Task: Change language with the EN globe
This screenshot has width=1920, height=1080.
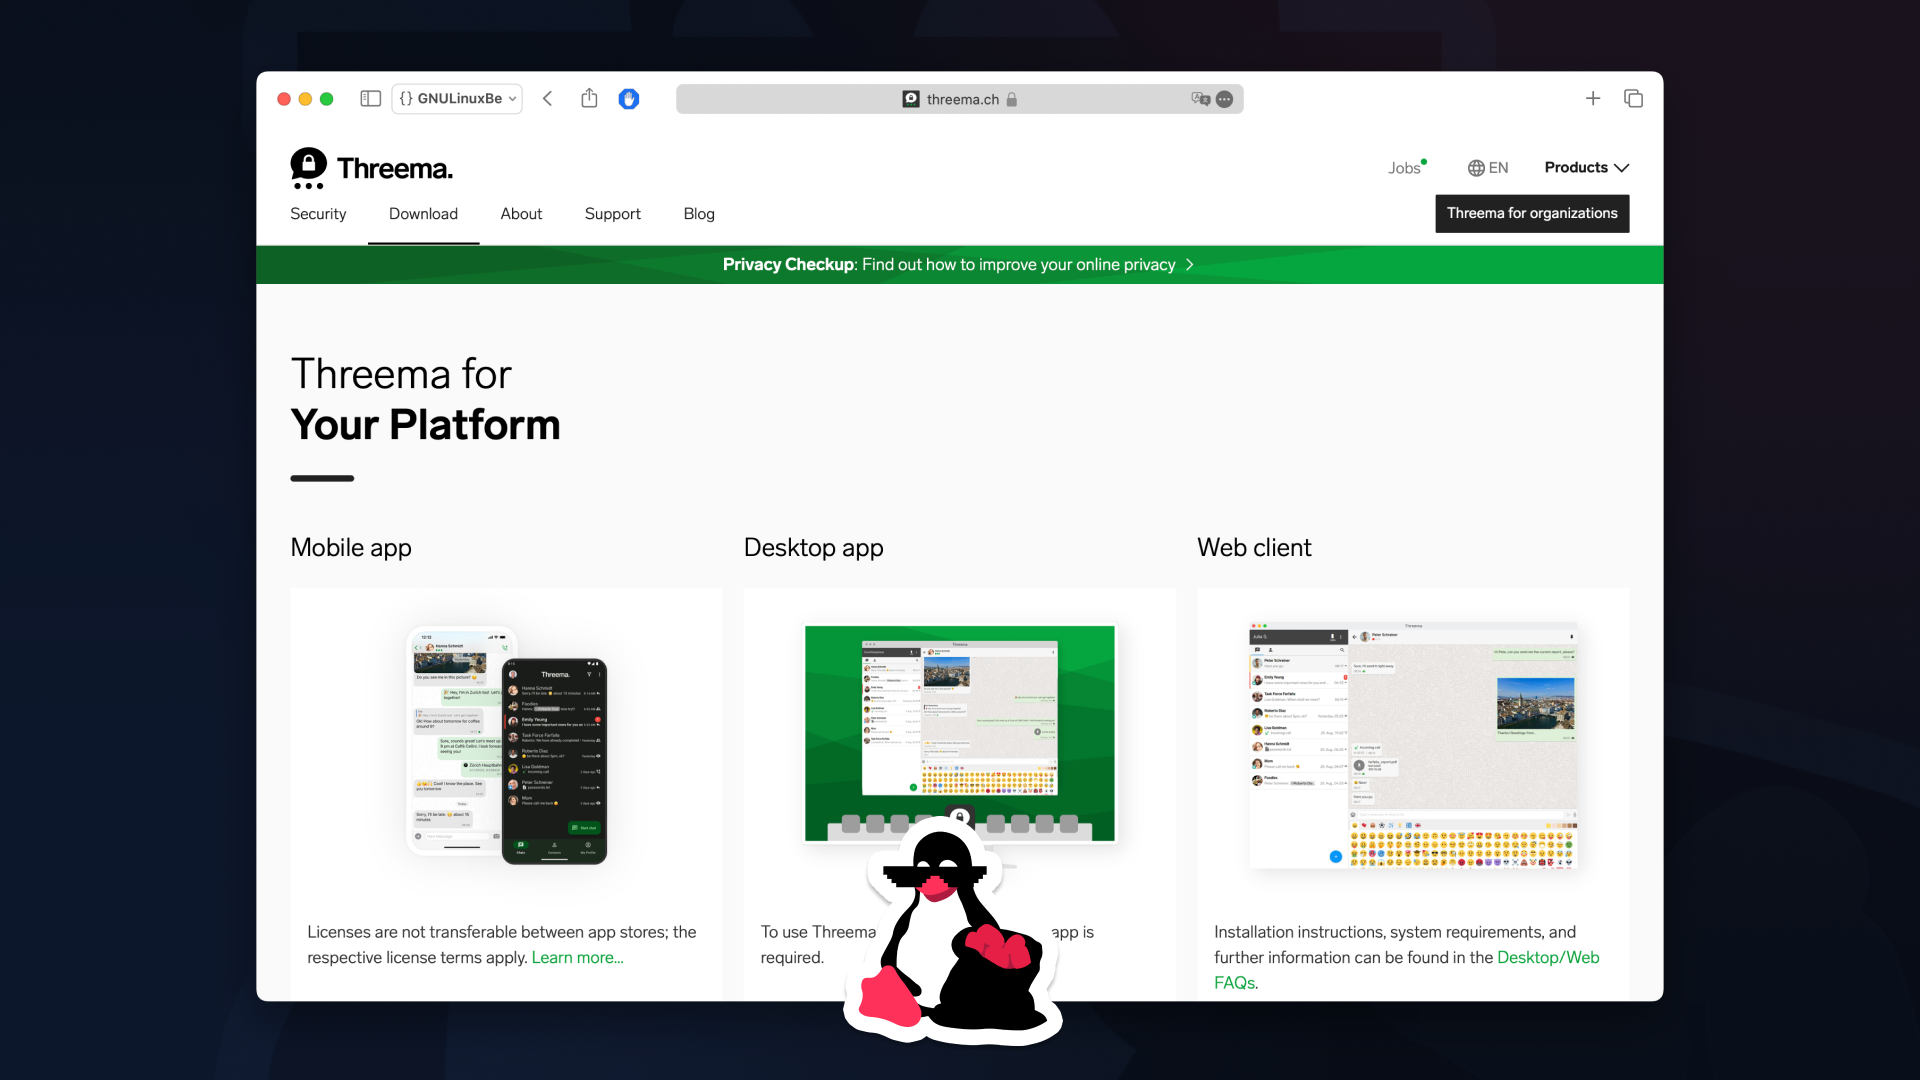Action: (1488, 168)
